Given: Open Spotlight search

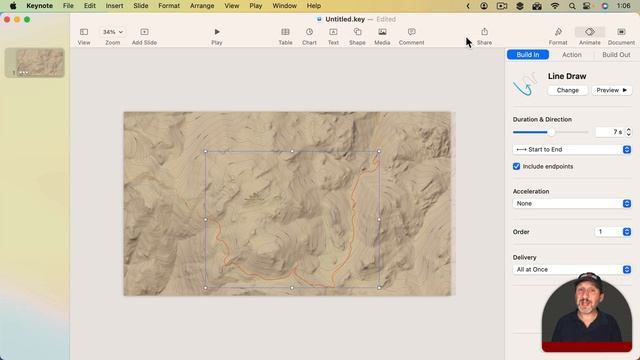Looking at the screenshot, I should click(572, 6).
